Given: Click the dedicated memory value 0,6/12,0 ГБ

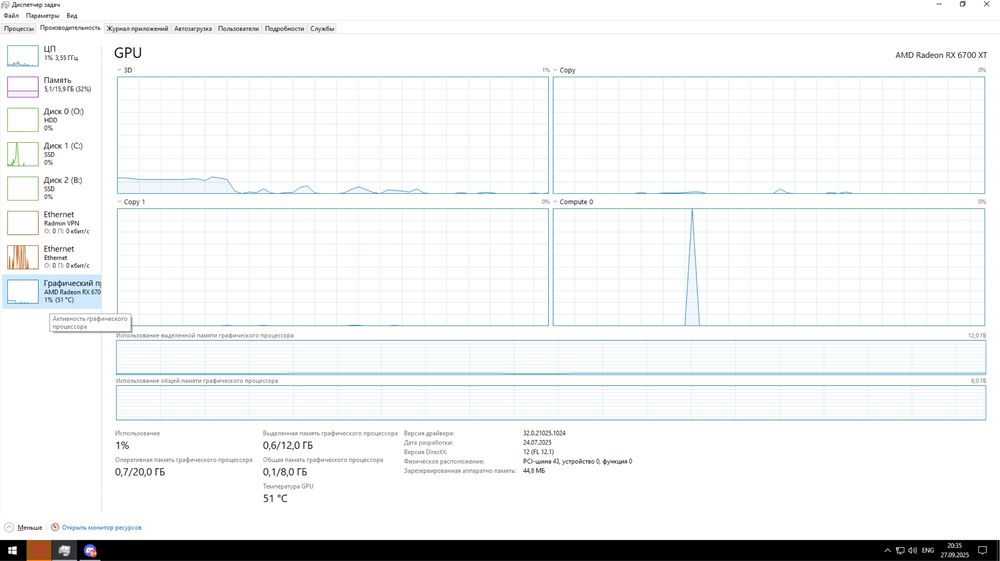Looking at the screenshot, I should click(288, 445).
